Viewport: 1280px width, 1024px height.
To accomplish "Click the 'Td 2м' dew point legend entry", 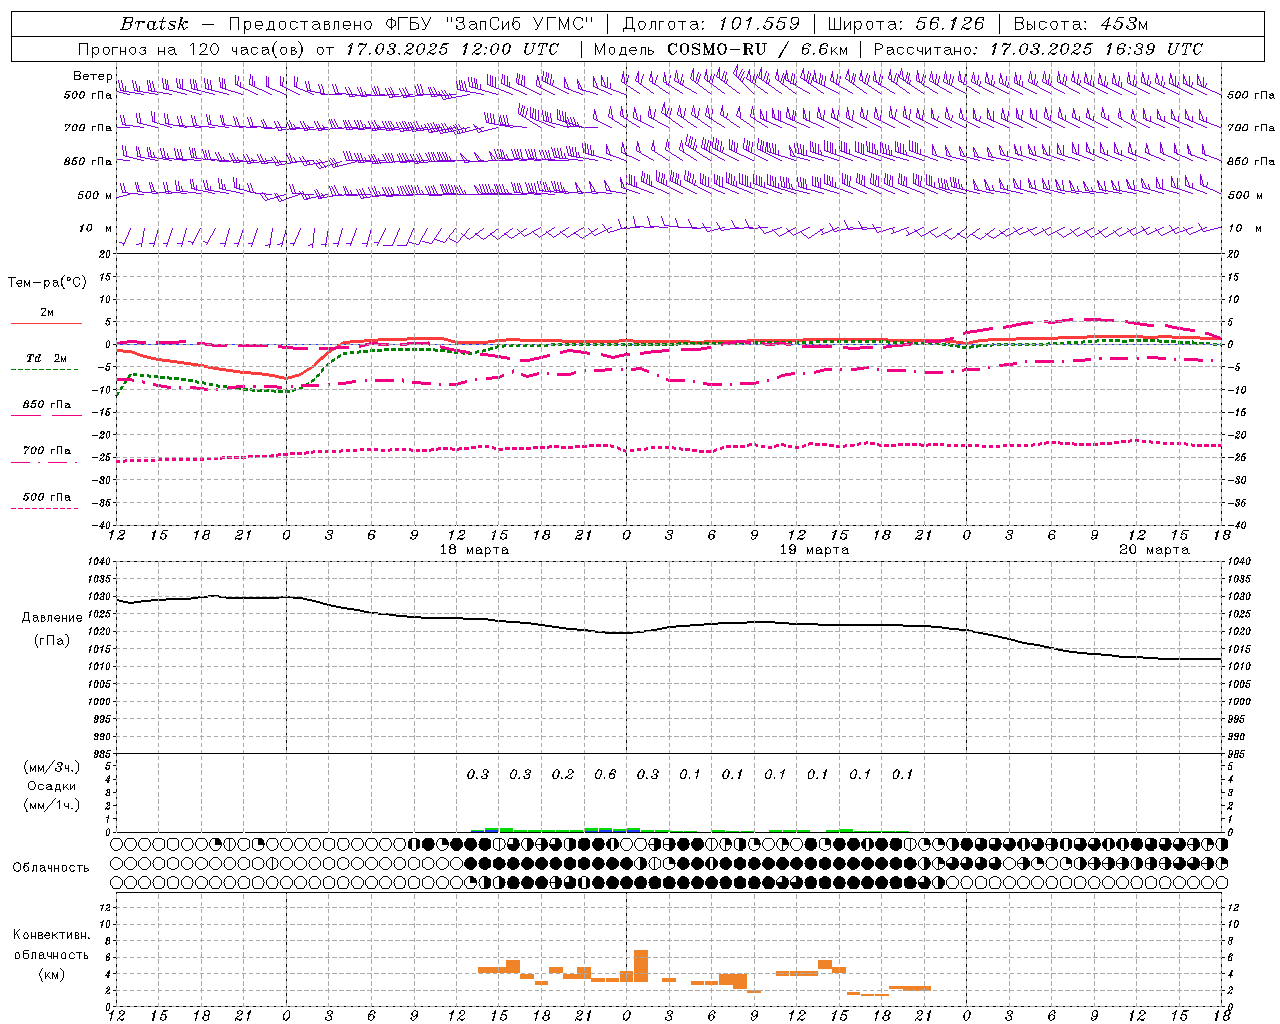I will pyautogui.click(x=47, y=358).
